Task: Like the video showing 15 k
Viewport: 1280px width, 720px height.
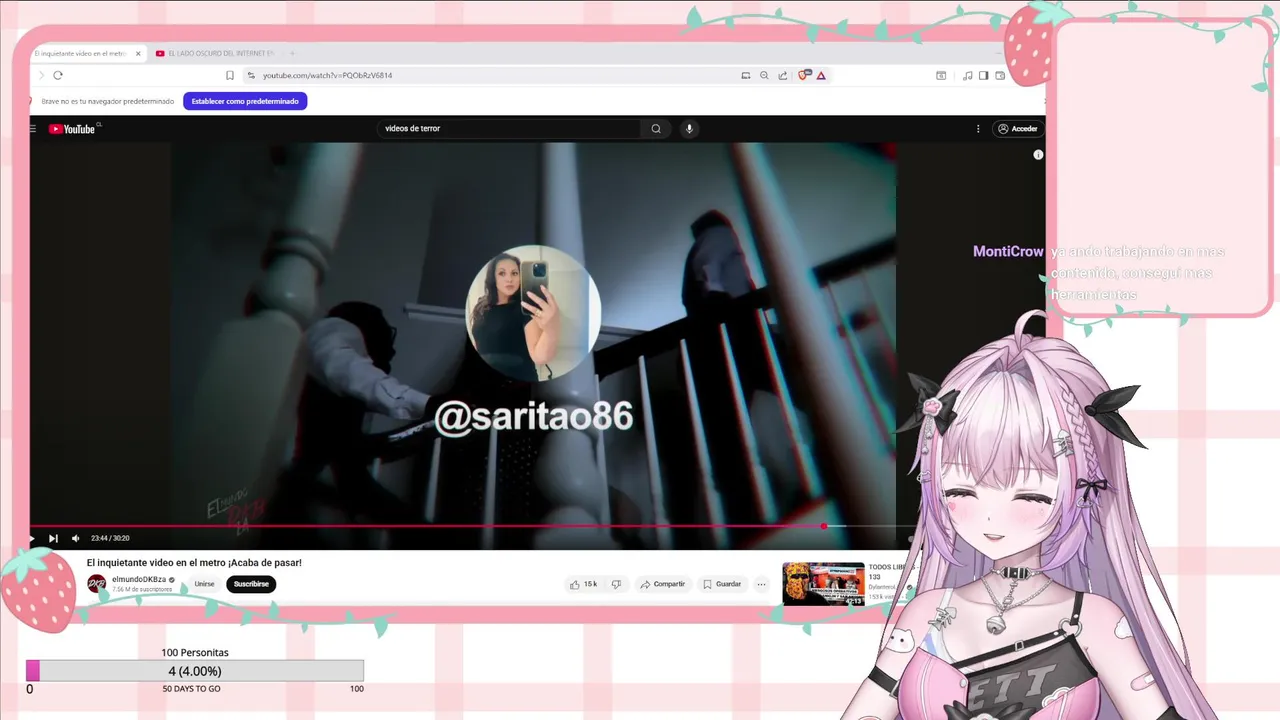Action: pyautogui.click(x=583, y=584)
